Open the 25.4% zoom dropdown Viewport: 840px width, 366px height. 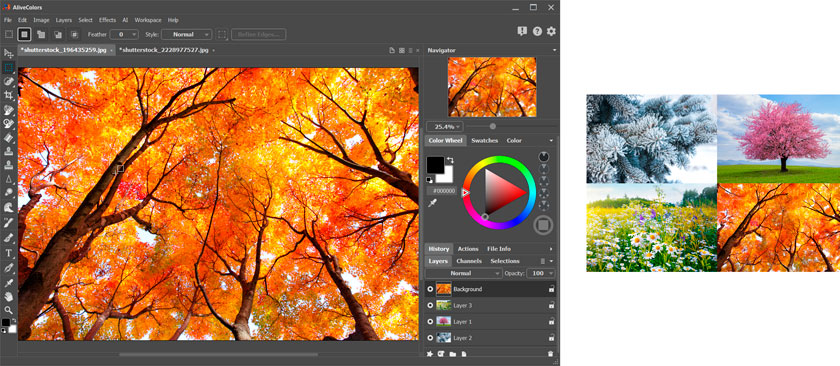coord(445,127)
